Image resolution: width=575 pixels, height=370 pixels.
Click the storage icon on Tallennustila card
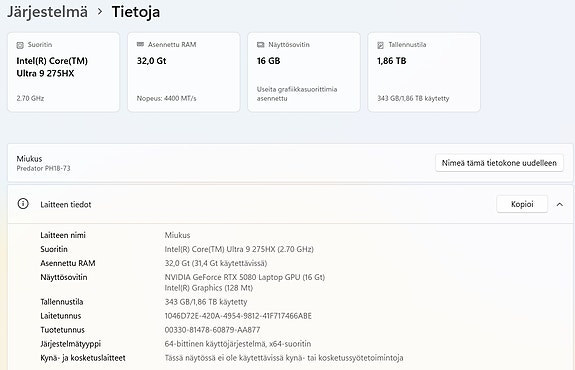(x=380, y=45)
